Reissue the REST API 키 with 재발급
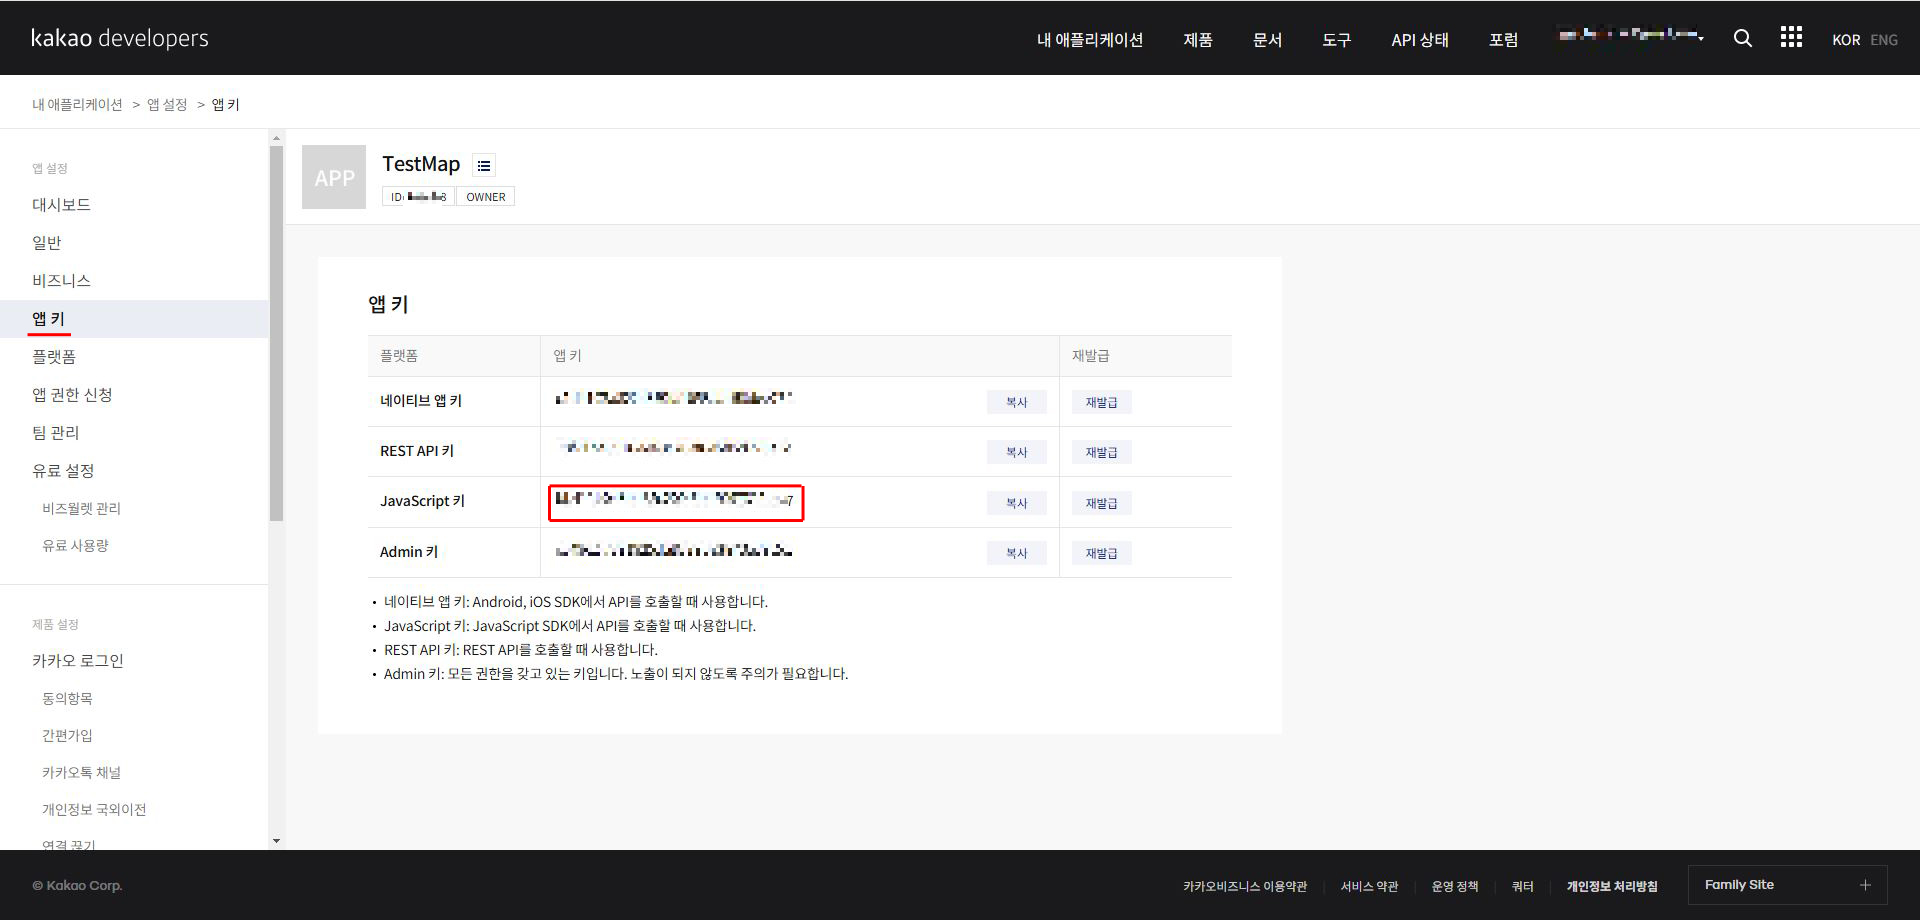The width and height of the screenshot is (1920, 920). pos(1101,452)
